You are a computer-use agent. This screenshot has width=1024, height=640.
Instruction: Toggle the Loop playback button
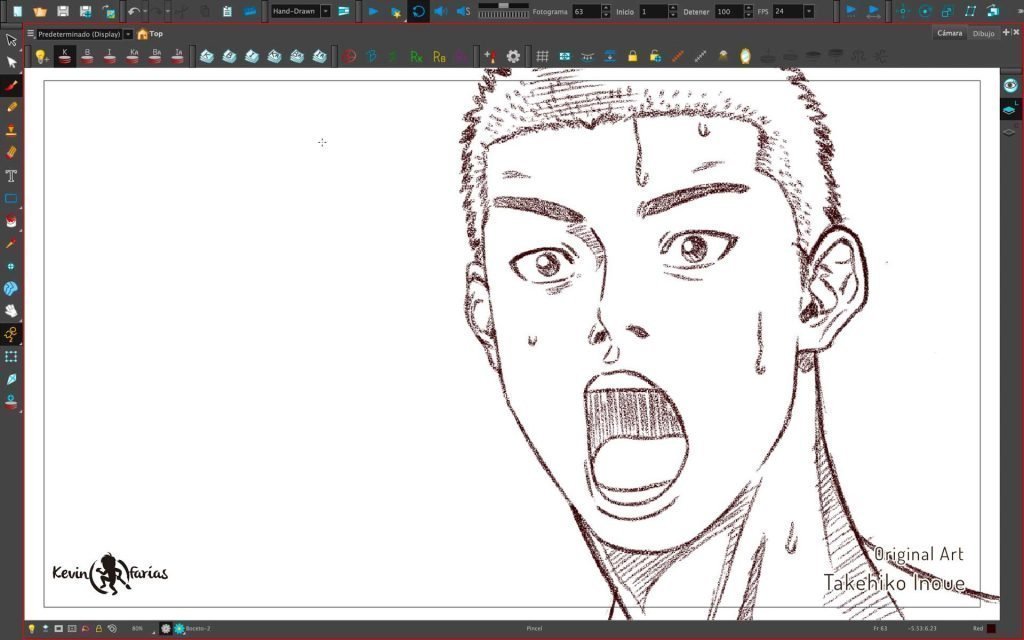(419, 11)
